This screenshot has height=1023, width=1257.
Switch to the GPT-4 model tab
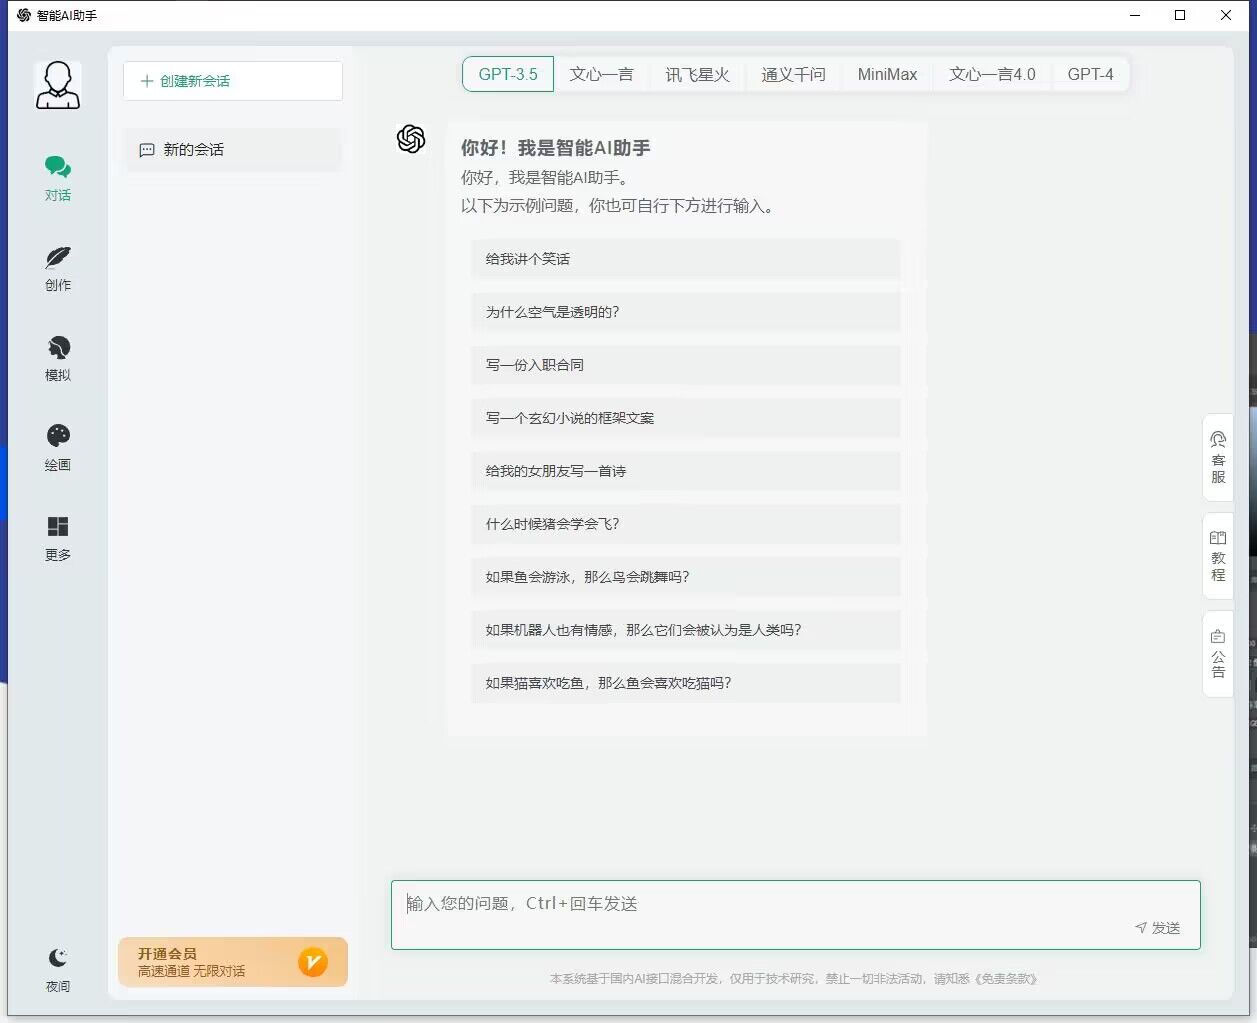pyautogui.click(x=1090, y=74)
